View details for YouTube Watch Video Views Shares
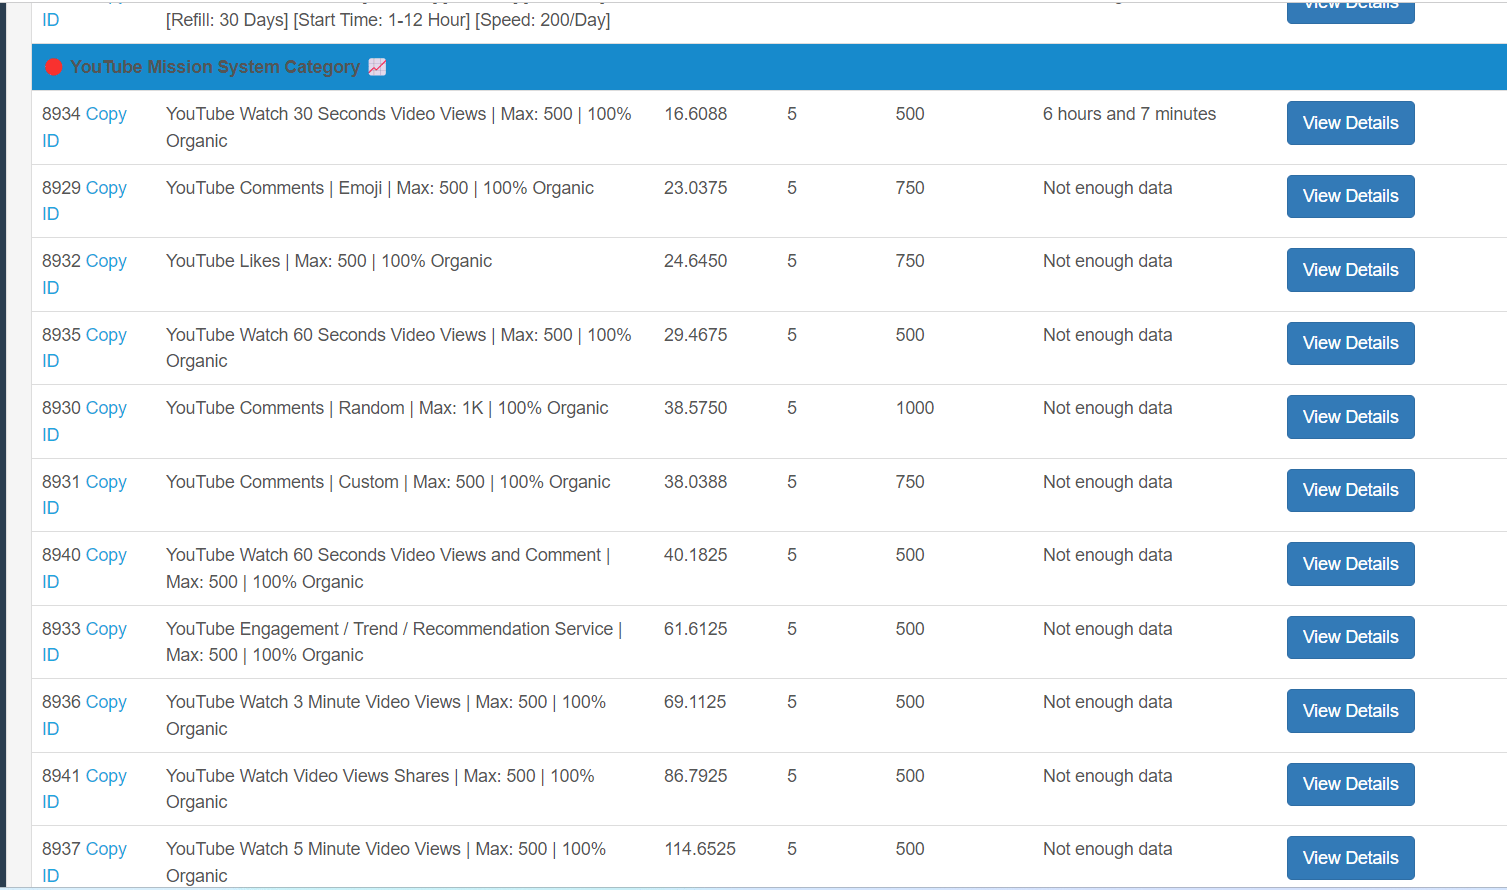The width and height of the screenshot is (1507, 890). pos(1350,784)
